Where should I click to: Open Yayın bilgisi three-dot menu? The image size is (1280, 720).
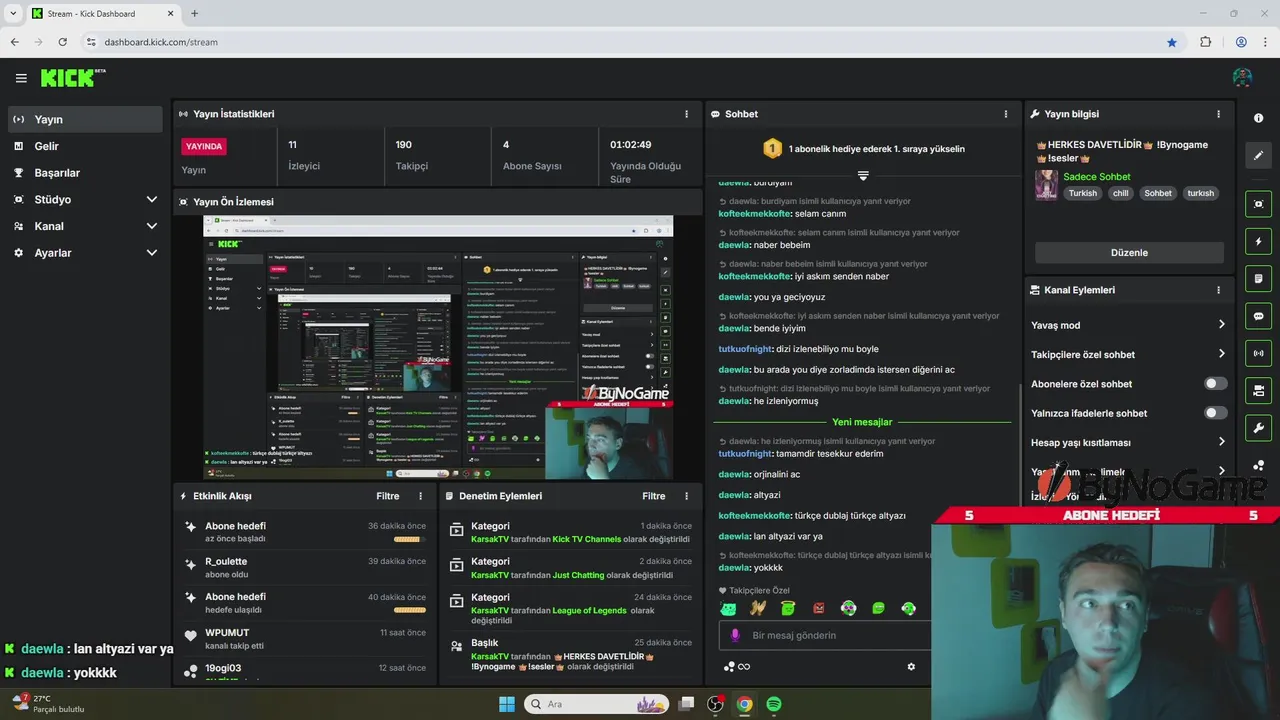(x=1218, y=114)
